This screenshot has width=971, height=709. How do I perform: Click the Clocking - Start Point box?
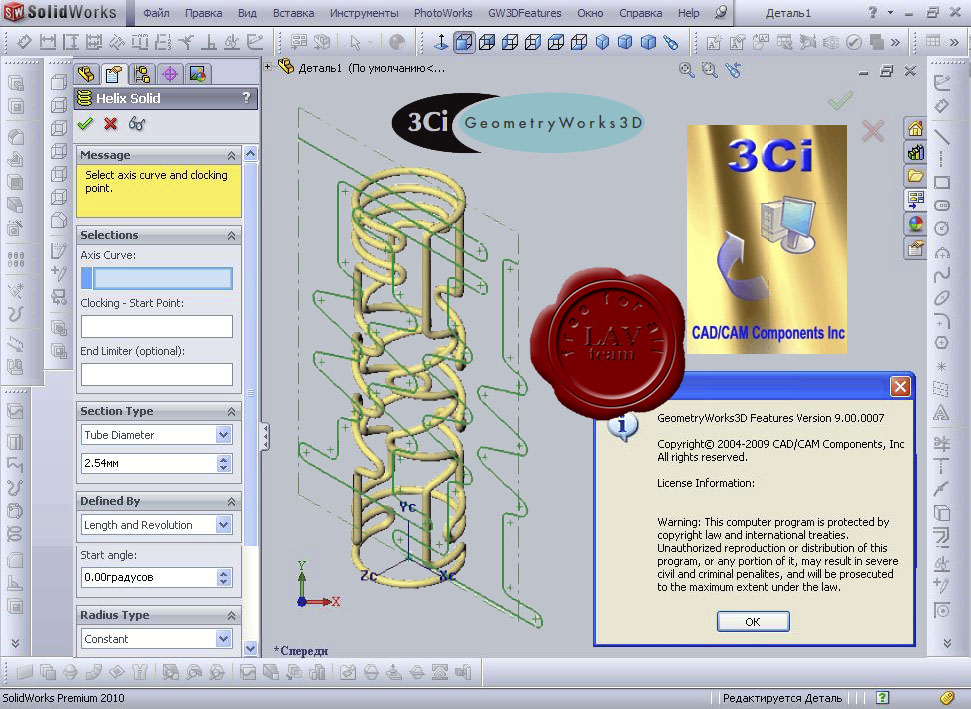[157, 326]
